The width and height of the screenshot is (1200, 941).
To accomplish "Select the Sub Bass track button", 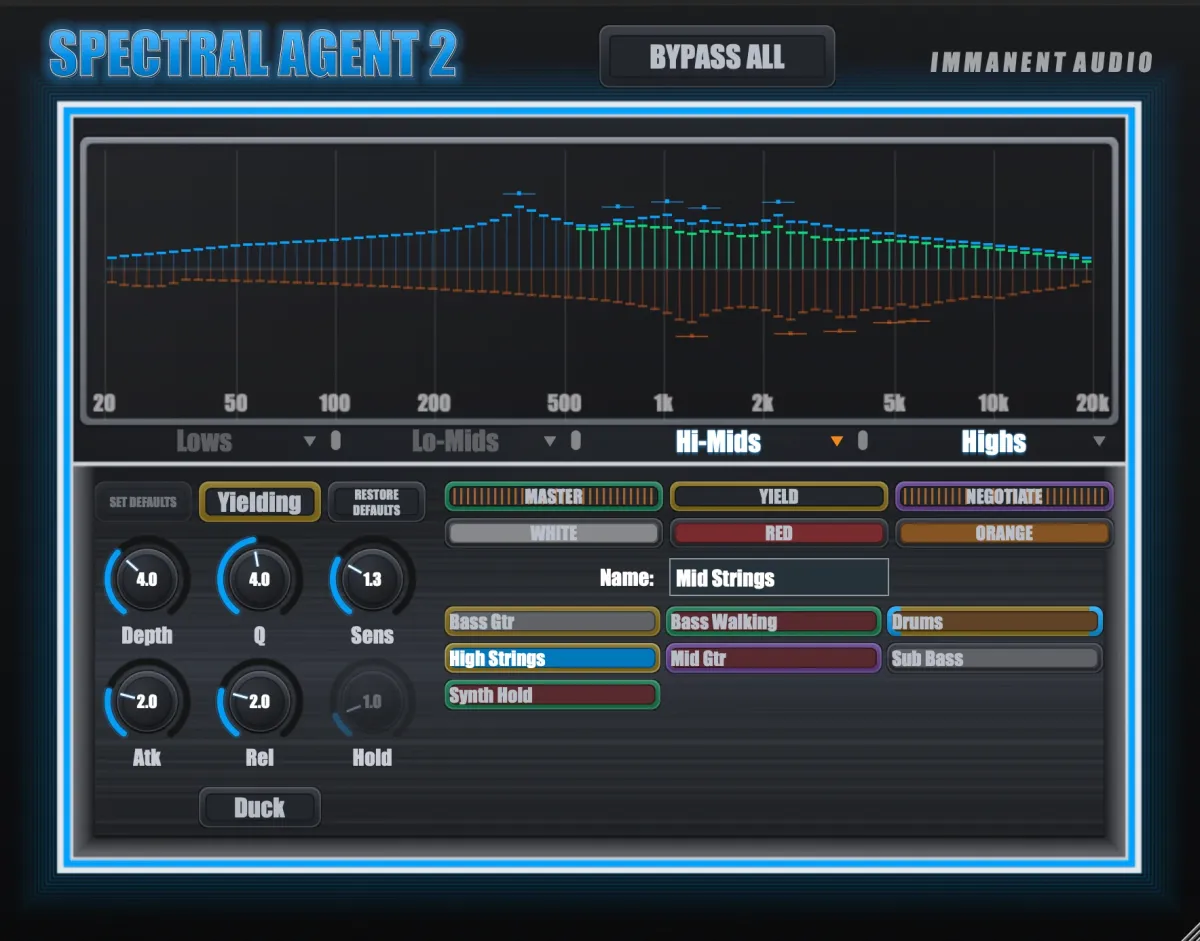I will coord(994,658).
